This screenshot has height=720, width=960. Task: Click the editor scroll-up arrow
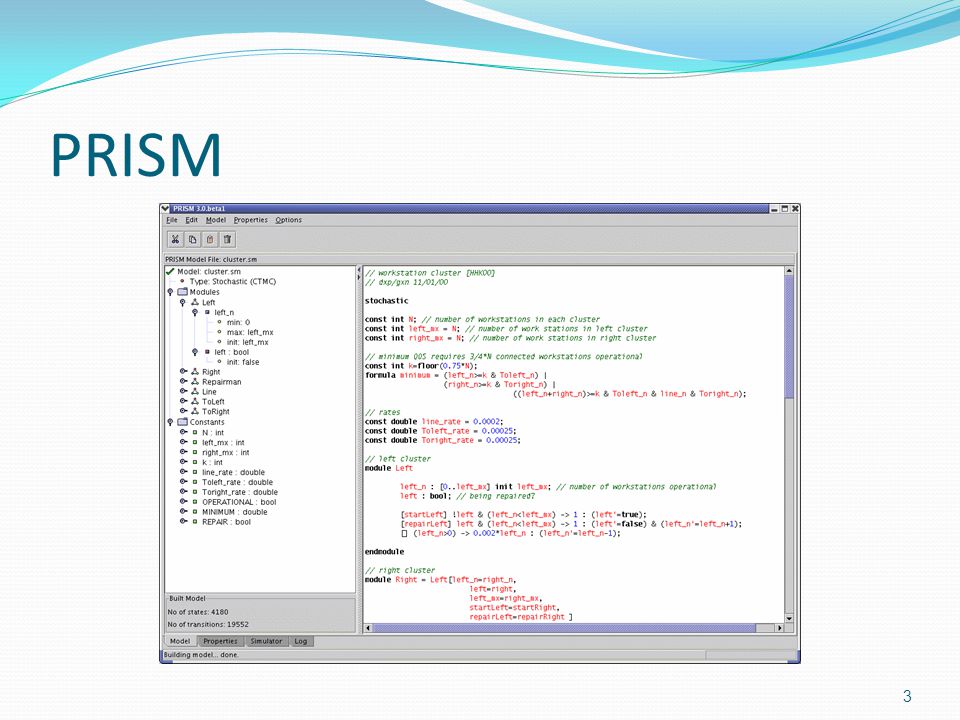point(789,271)
